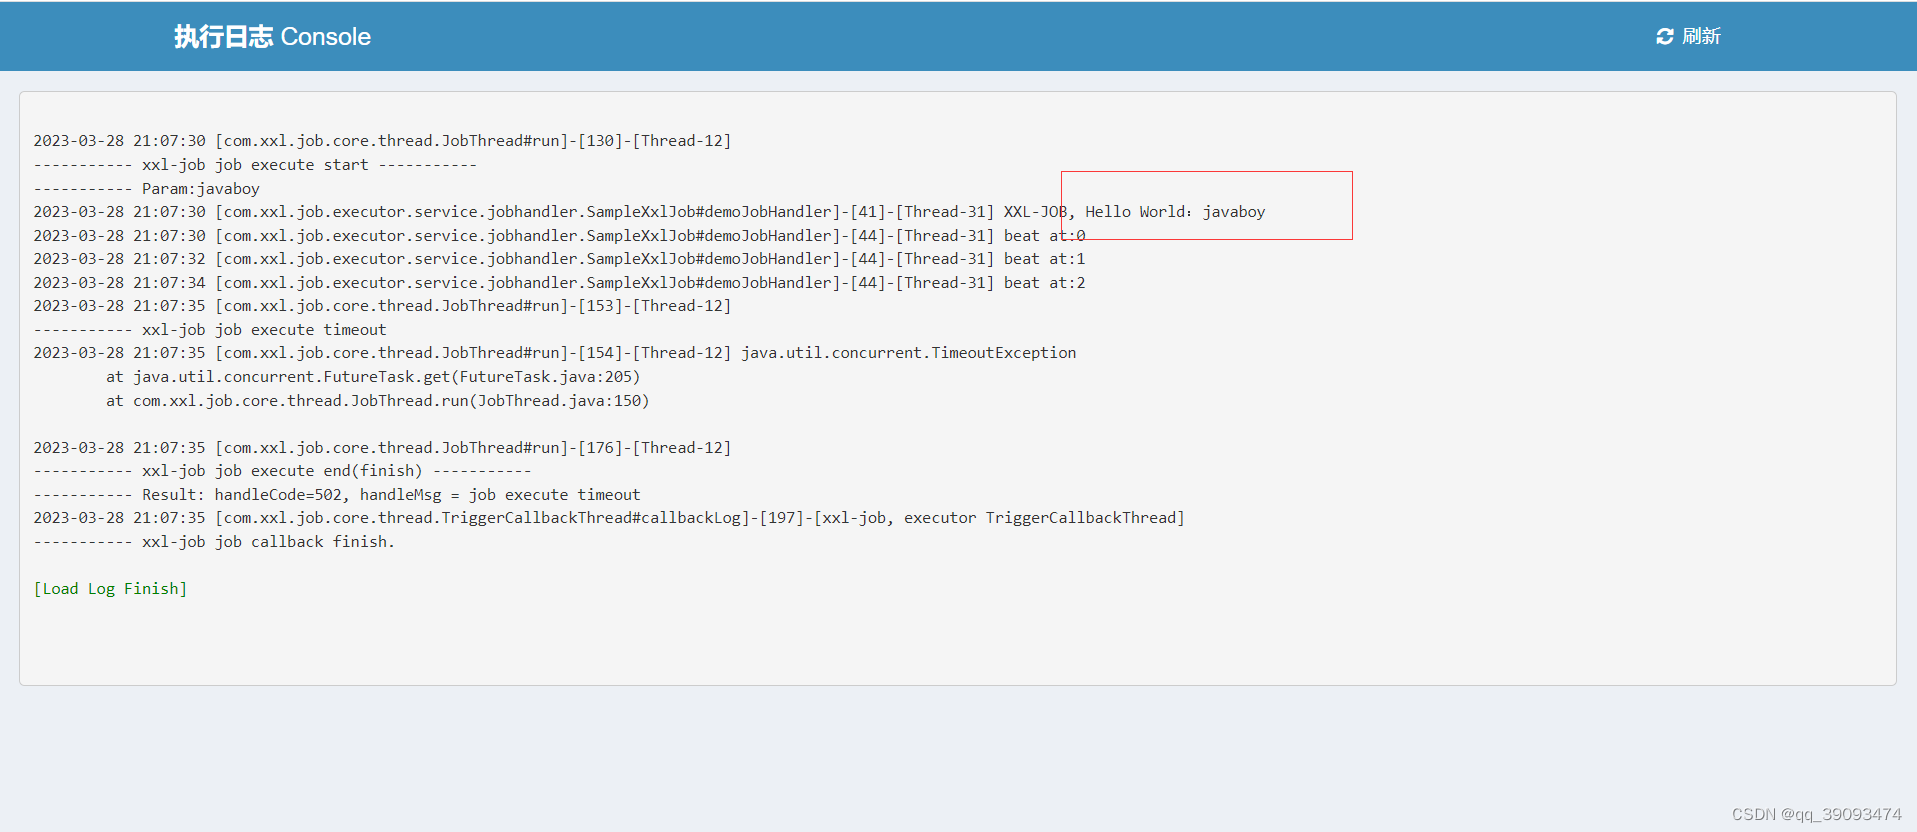Click the refresh icon in the header
Viewport: 1917px width, 832px height.
click(1664, 36)
